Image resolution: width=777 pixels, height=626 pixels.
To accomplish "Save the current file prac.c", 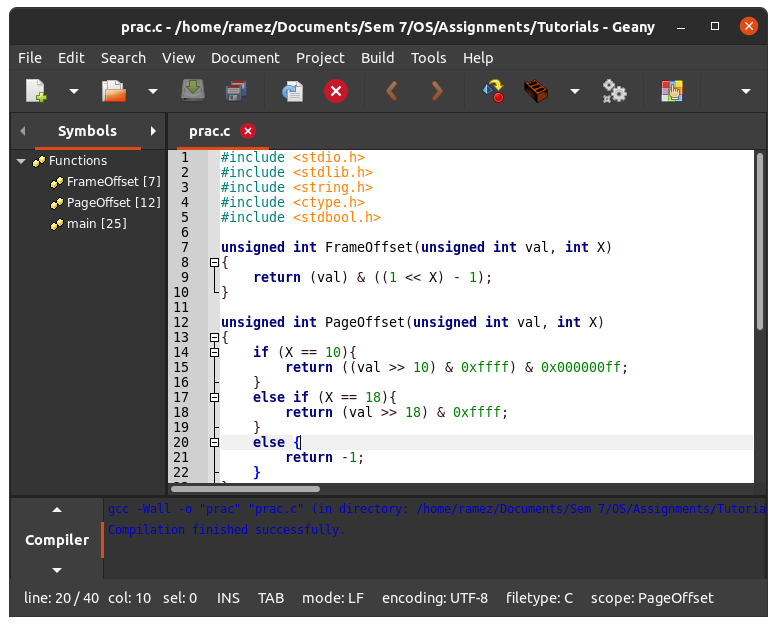I will 192,92.
